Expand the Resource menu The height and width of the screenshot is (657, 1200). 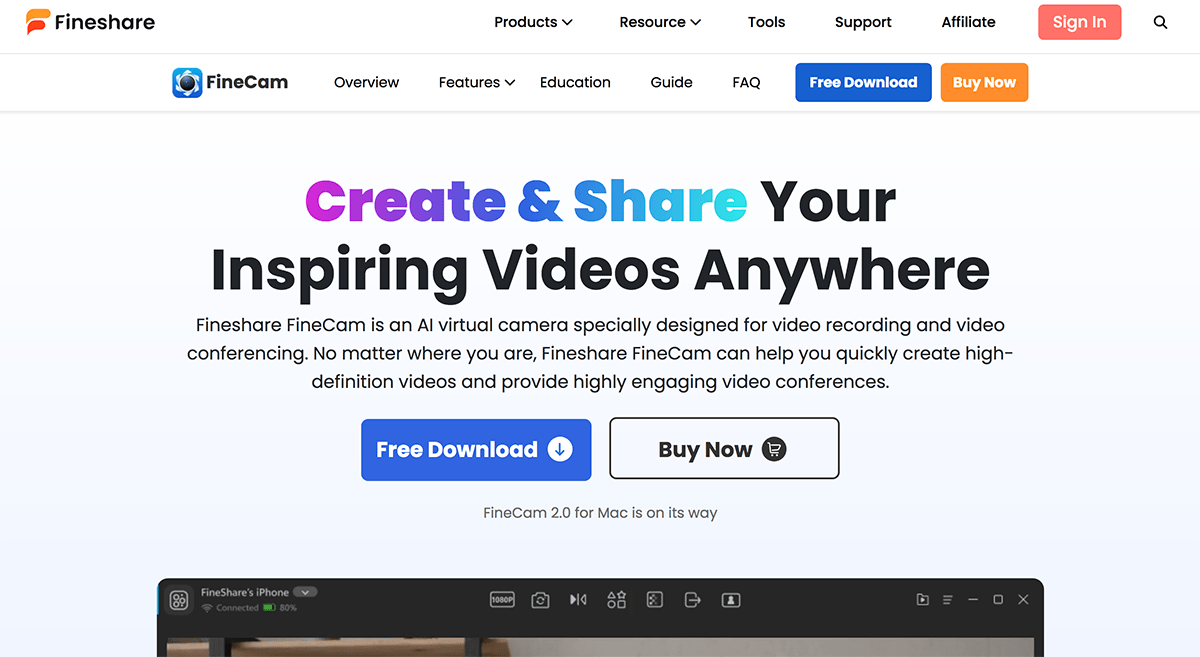(660, 22)
